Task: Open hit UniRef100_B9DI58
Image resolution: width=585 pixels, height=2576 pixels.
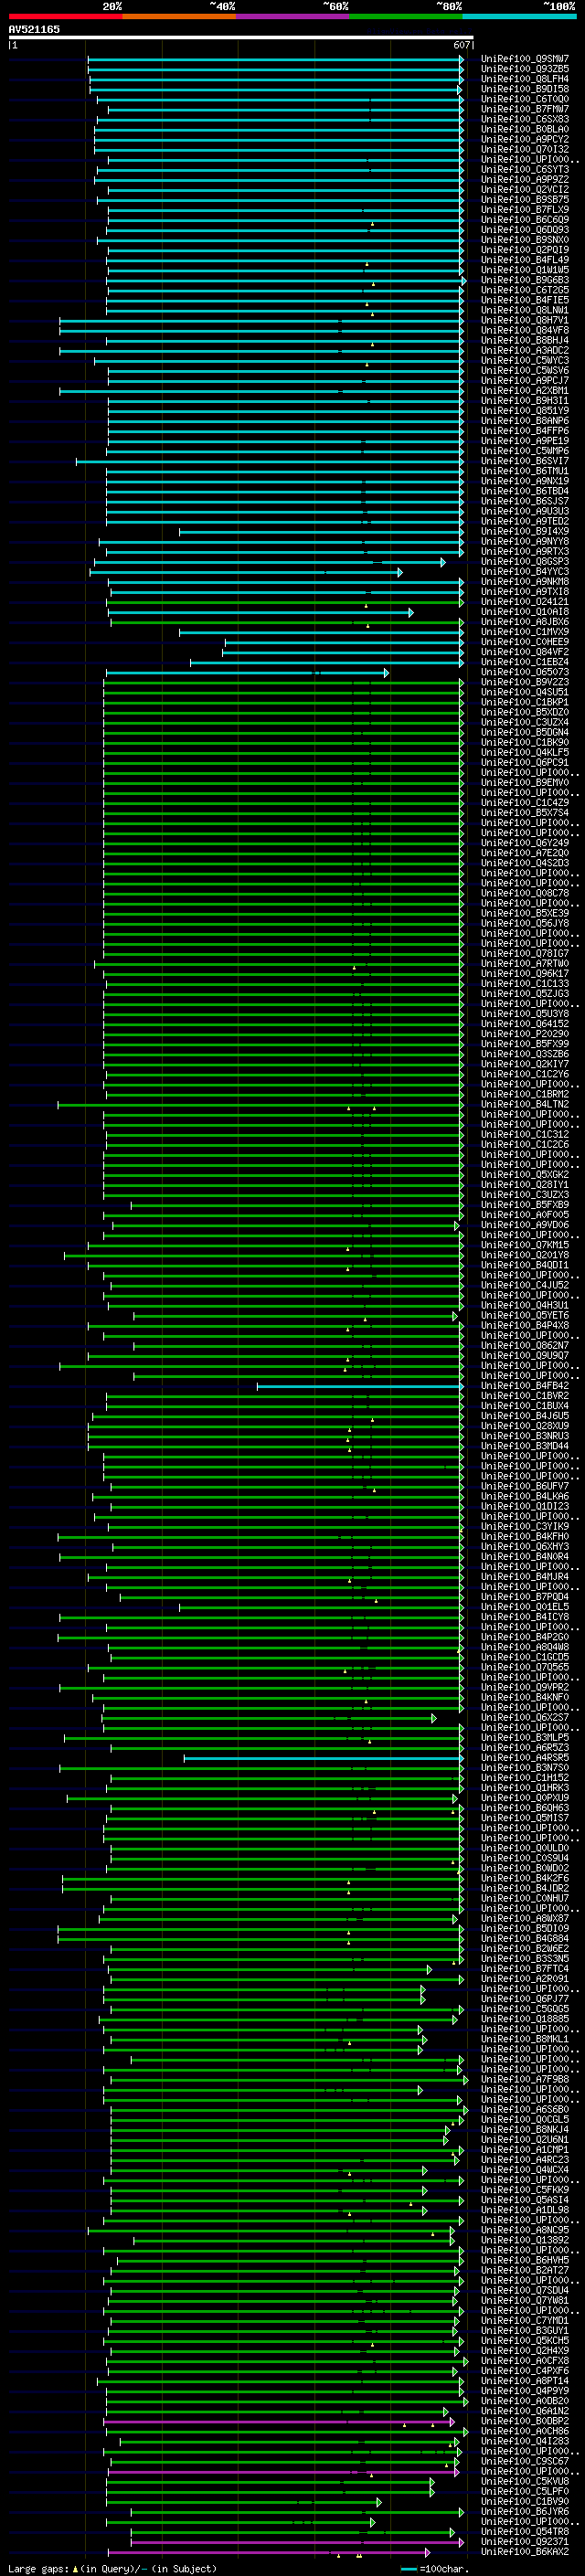Action: pos(525,89)
